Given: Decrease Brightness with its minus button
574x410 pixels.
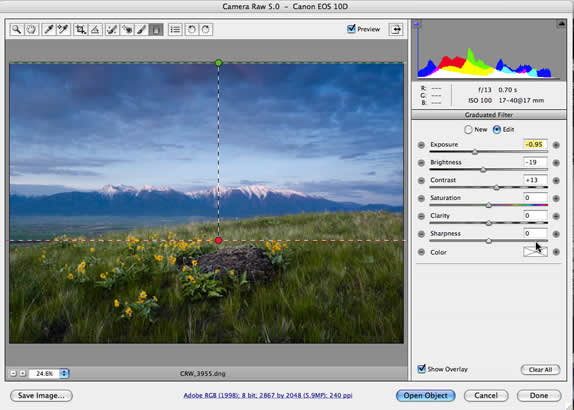Looking at the screenshot, I should coord(421,163).
